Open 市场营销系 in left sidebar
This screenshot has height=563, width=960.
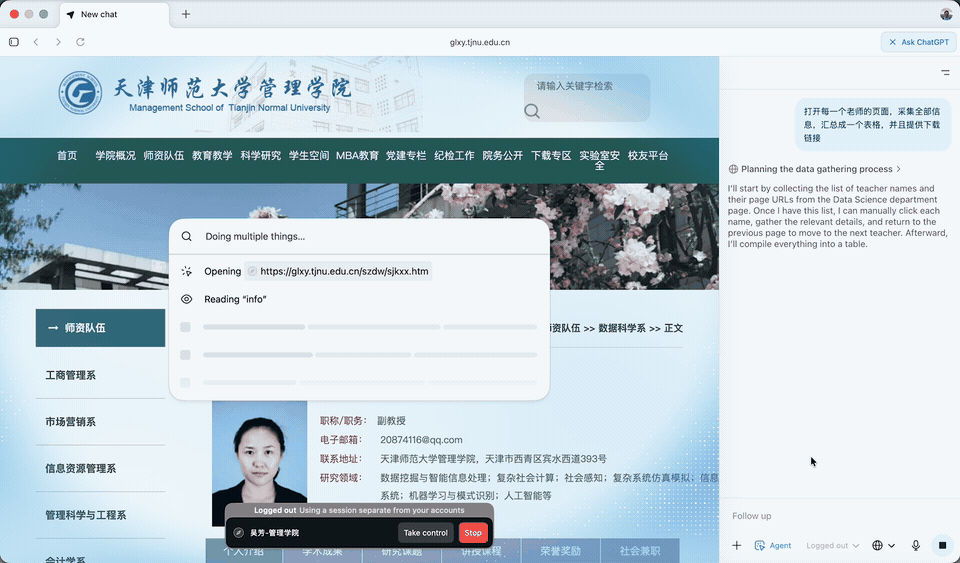(71, 422)
